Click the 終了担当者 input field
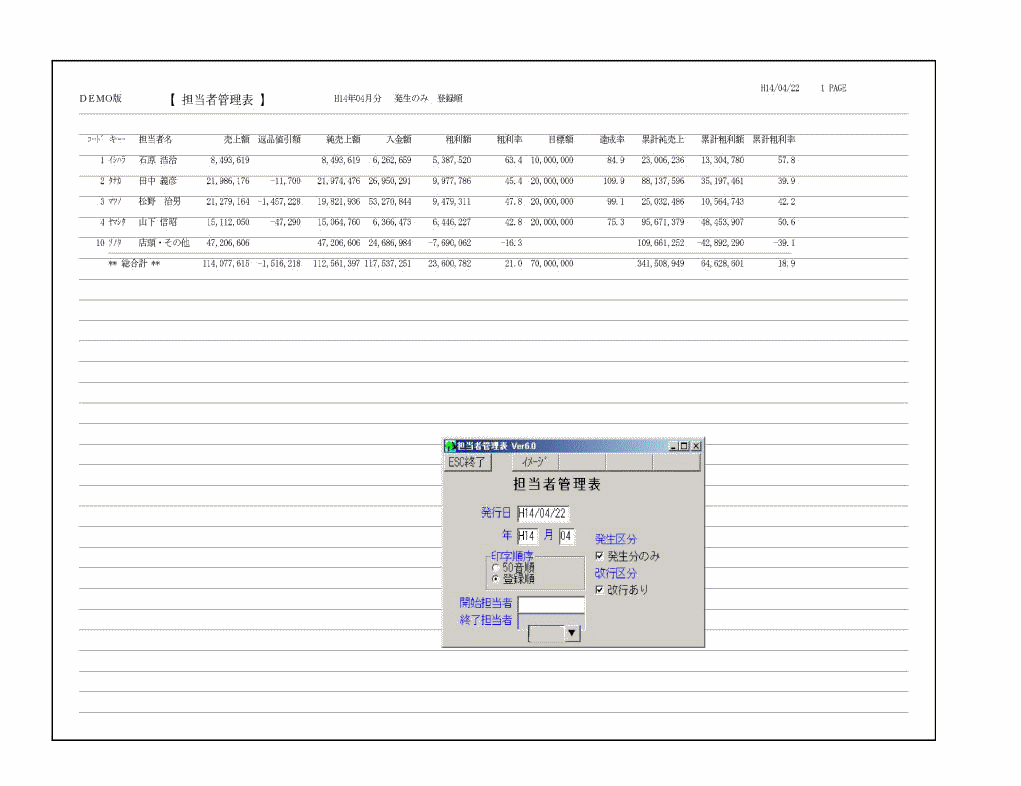The height and width of the screenshot is (786, 1021). 551,620
